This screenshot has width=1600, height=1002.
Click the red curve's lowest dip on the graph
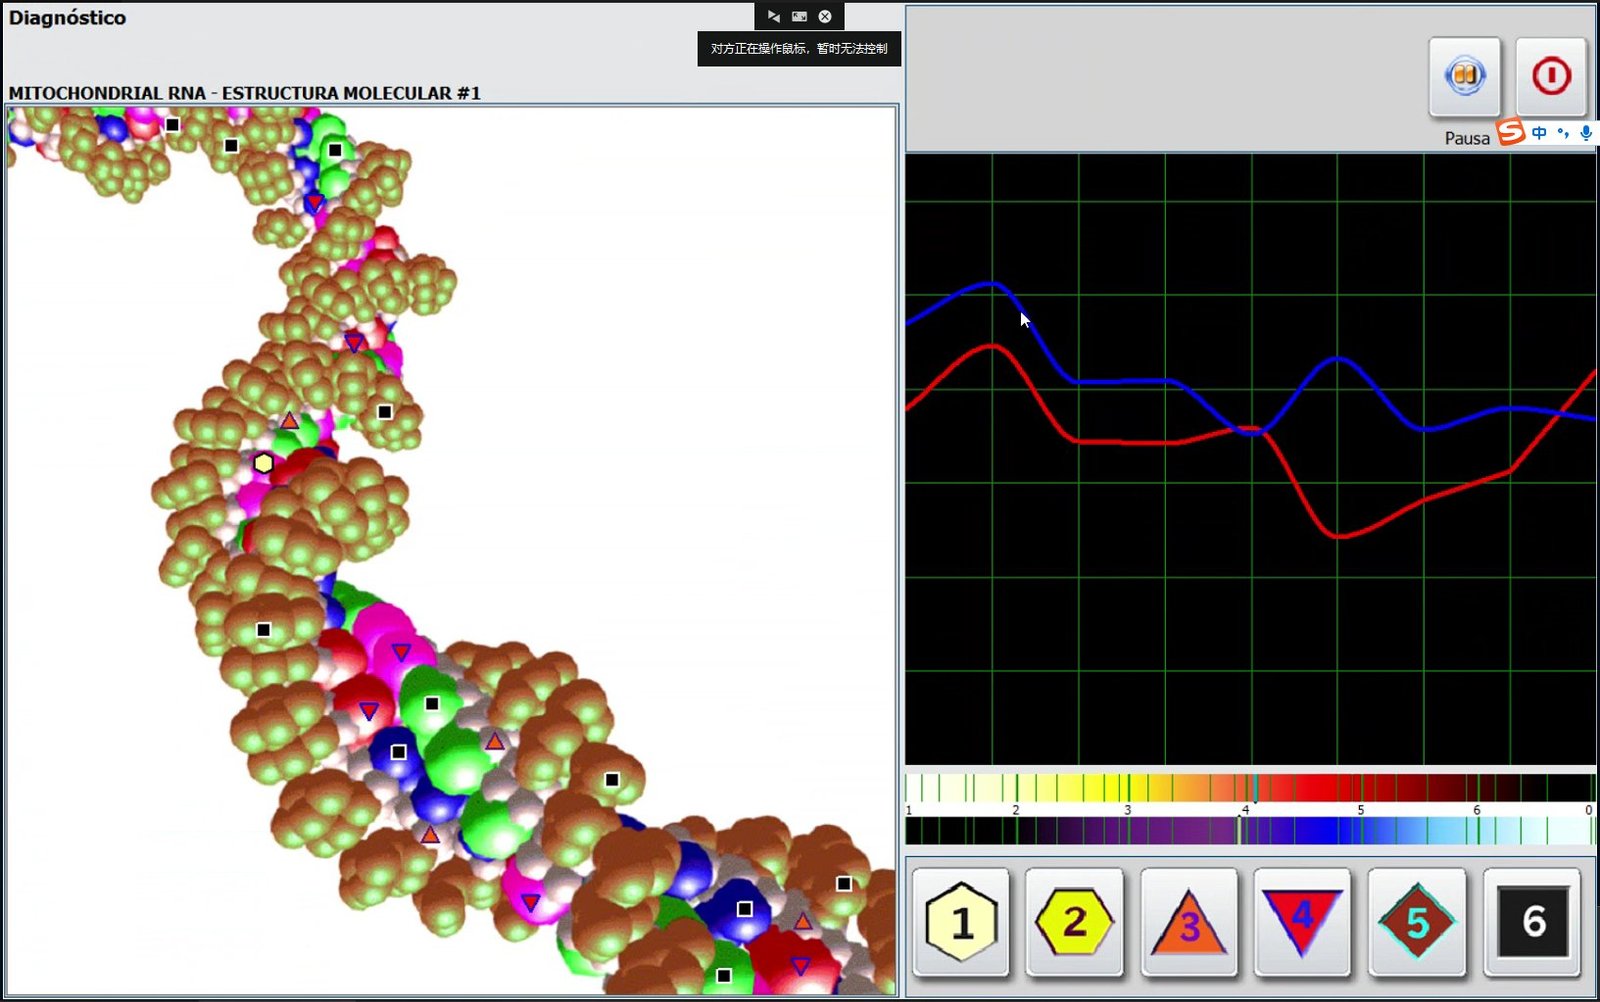click(x=1338, y=536)
